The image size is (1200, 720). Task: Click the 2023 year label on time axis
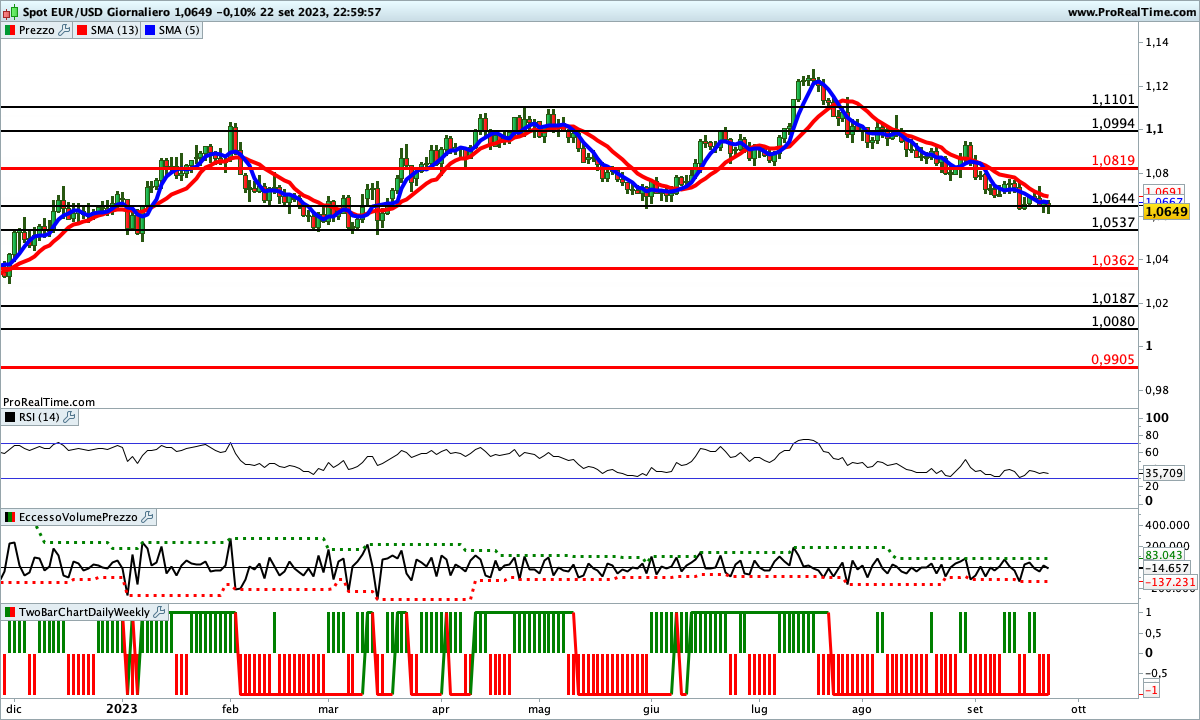pyautogui.click(x=123, y=708)
